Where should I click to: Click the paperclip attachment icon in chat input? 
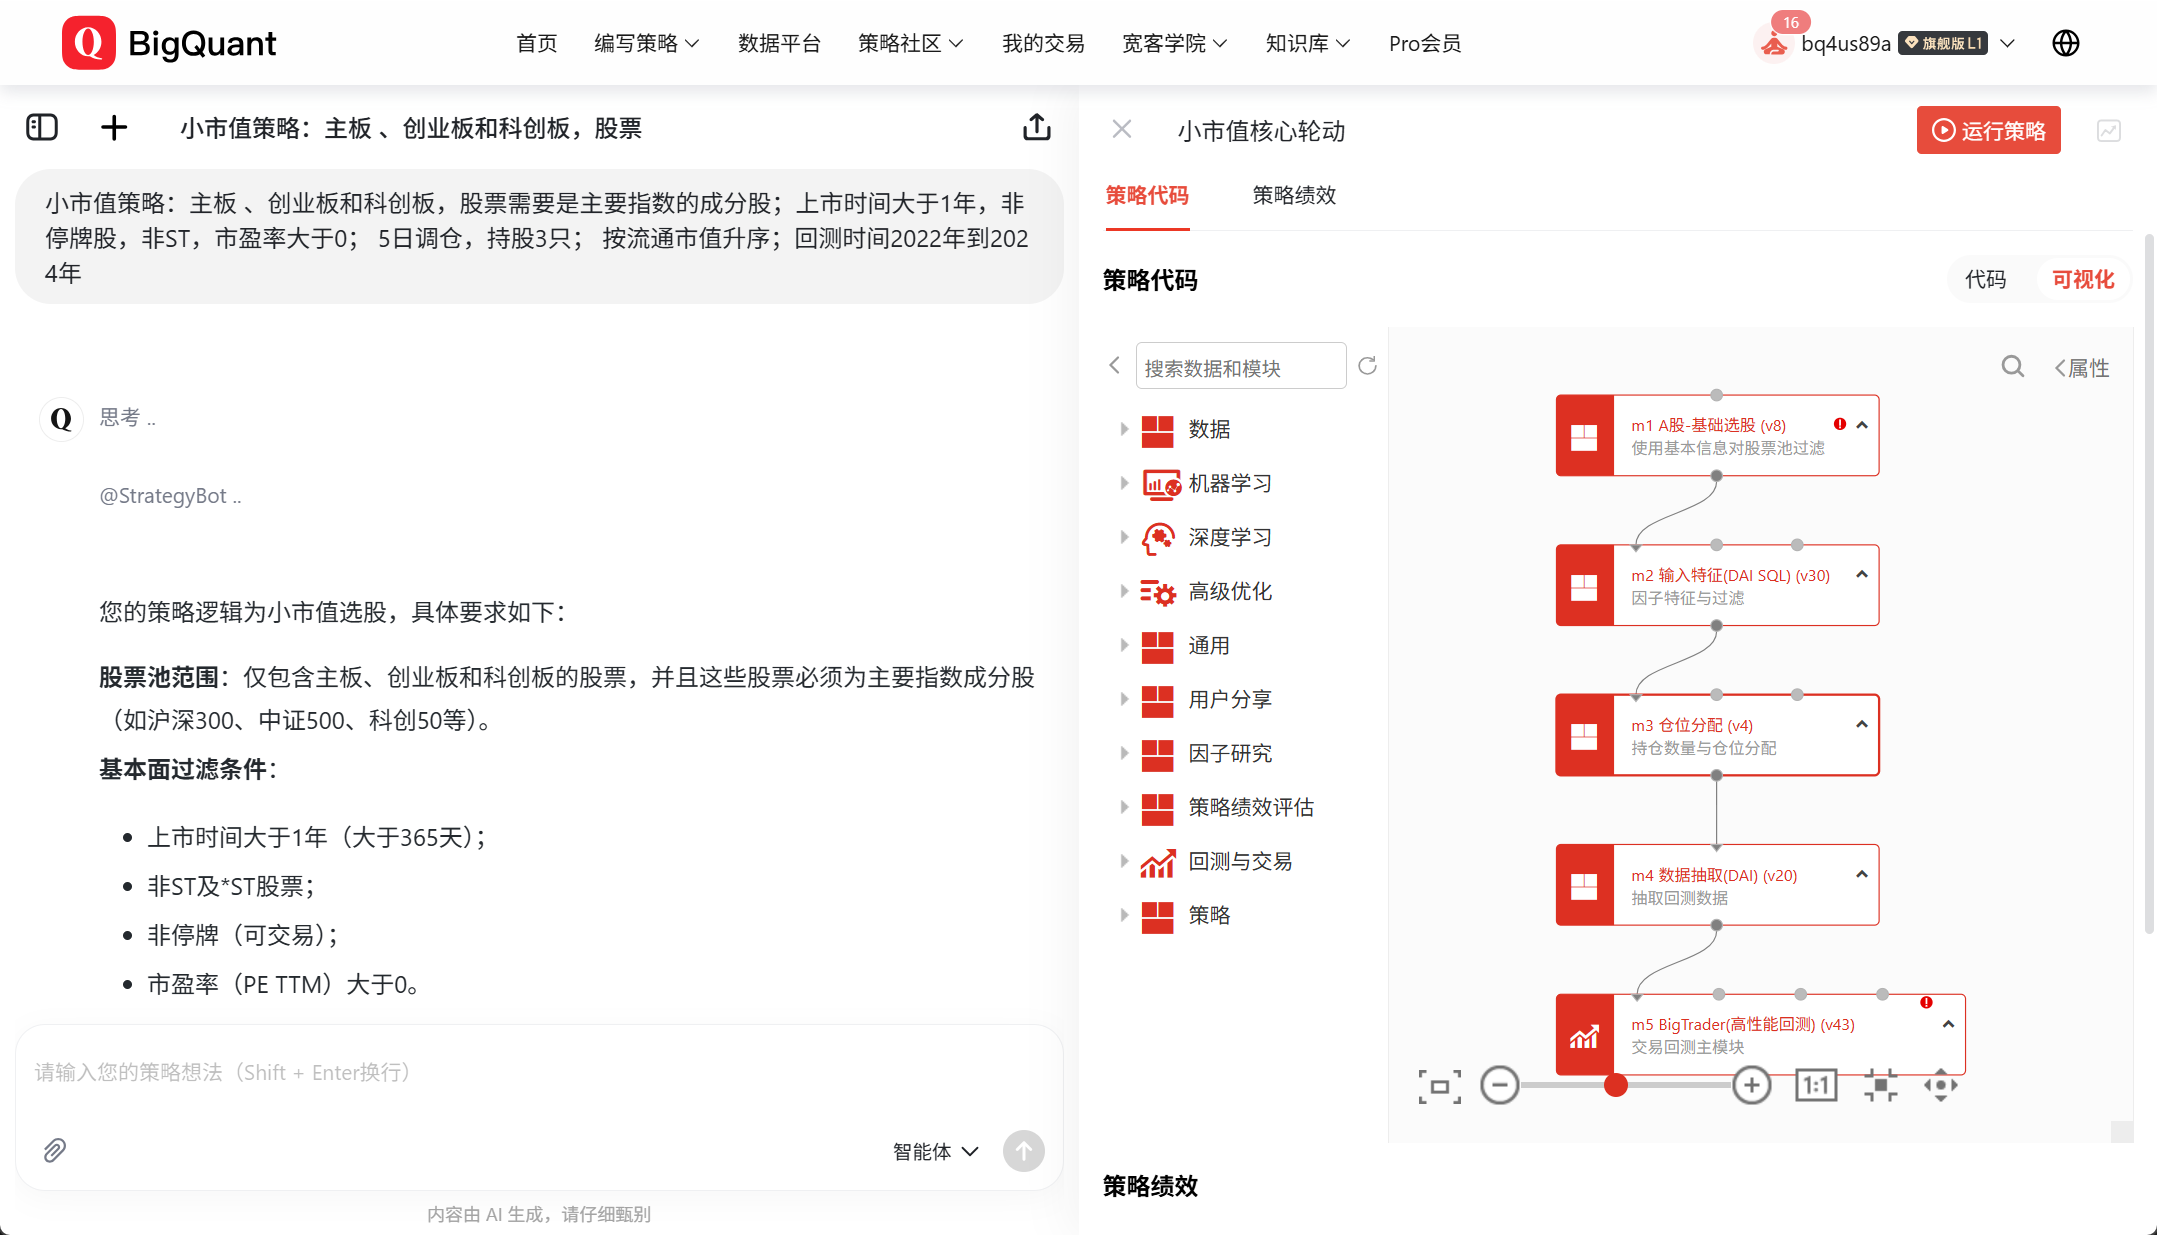click(55, 1151)
